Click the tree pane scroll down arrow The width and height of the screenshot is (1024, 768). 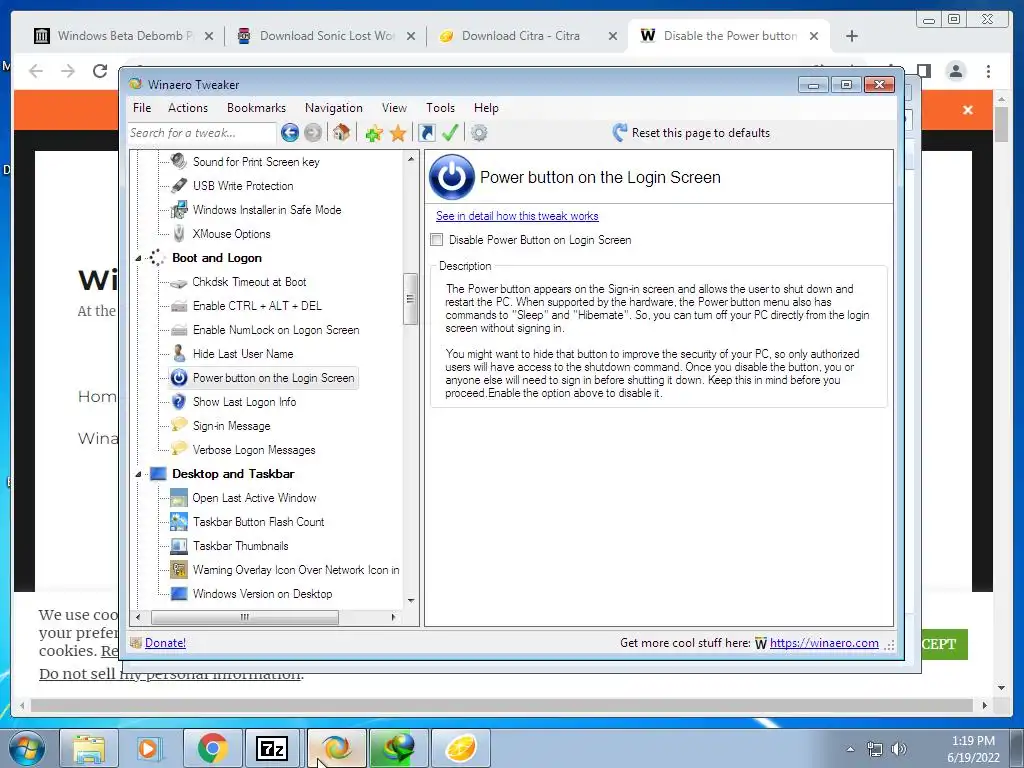411,600
